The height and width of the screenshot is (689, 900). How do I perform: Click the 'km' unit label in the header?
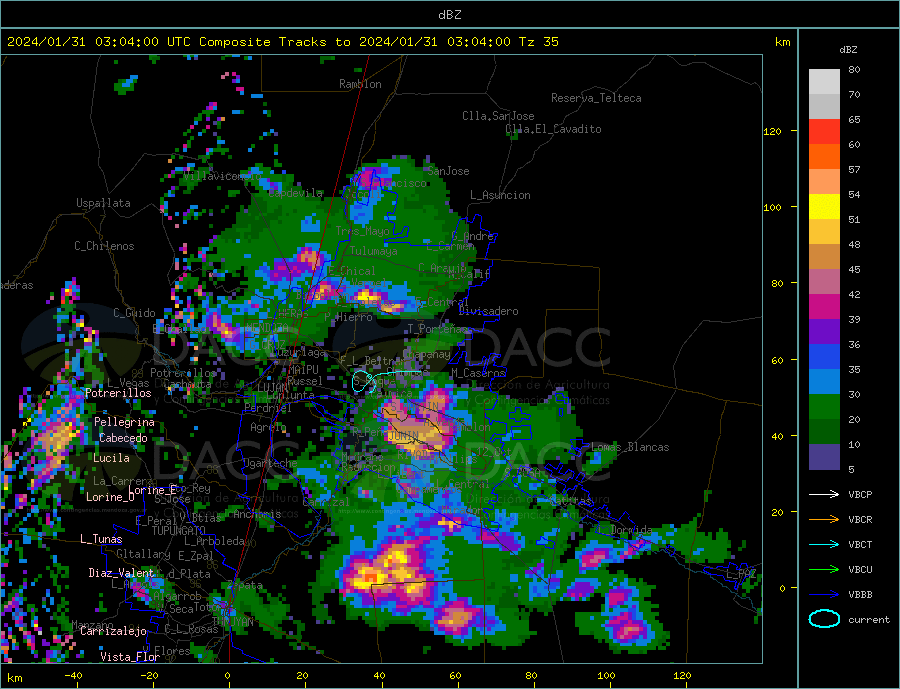pos(782,42)
